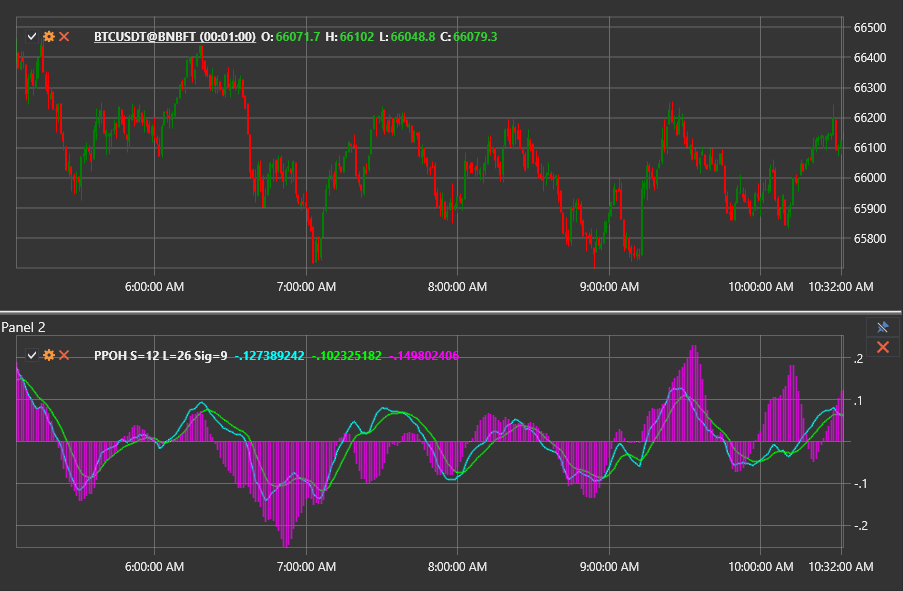The height and width of the screenshot is (591, 903).
Task: Open settings gear for PPOH indicator
Action: click(49, 355)
